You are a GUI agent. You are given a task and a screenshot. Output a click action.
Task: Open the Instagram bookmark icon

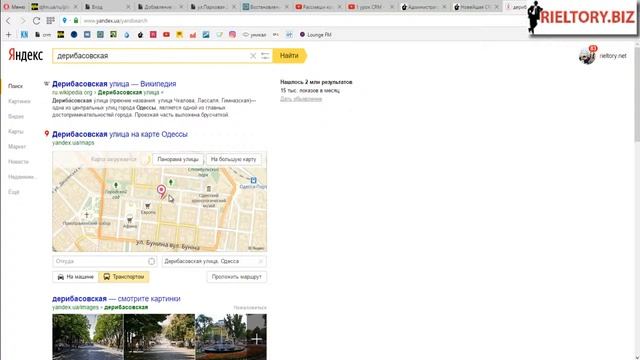[x=232, y=35]
